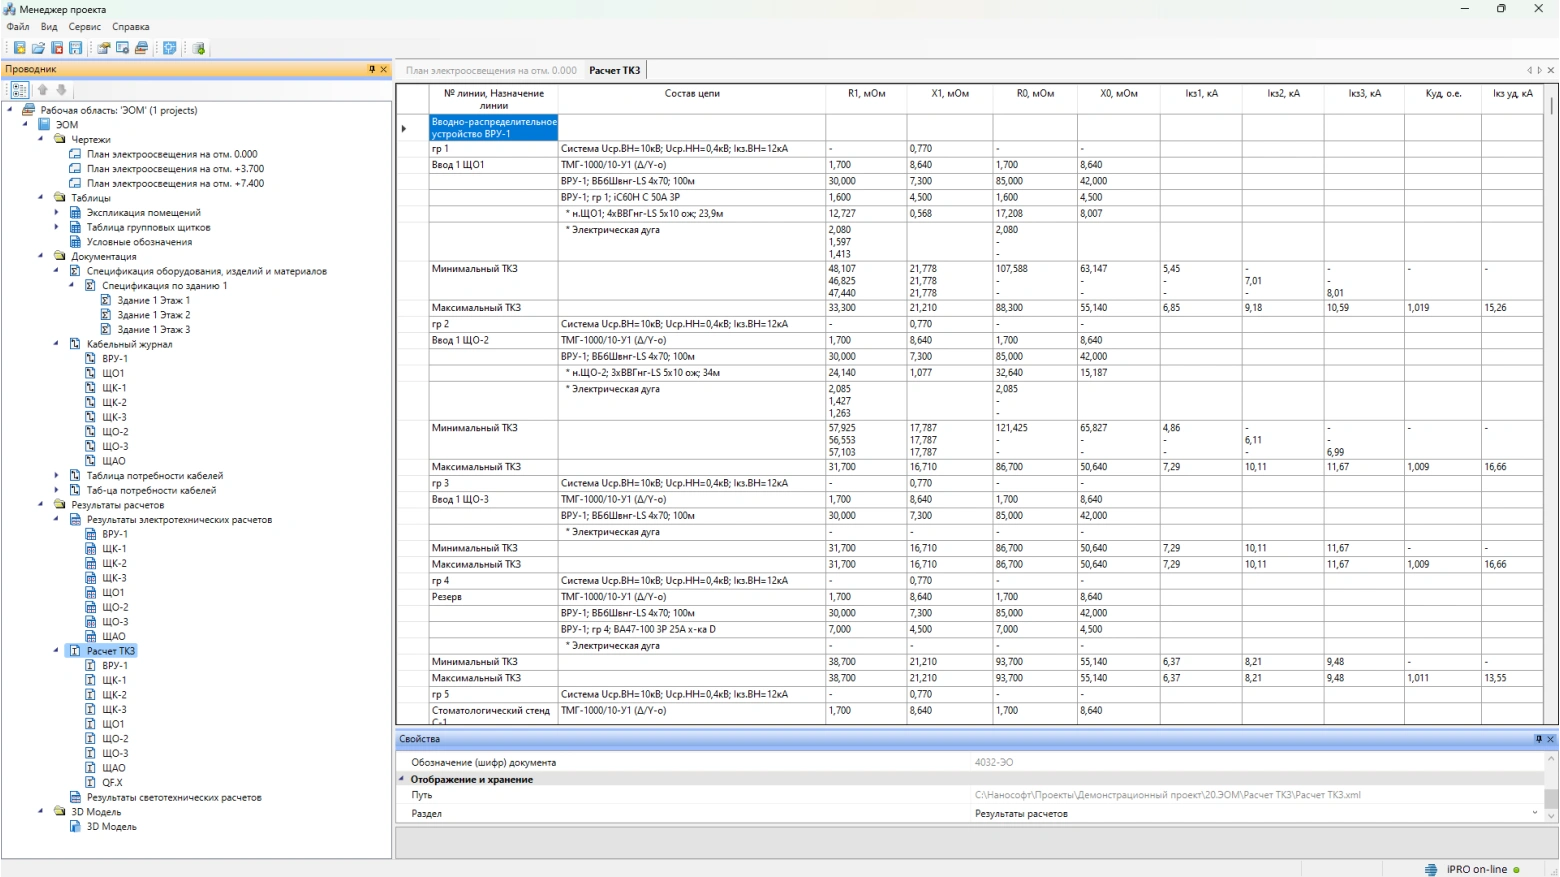Click the floppy disk save icon
Image resolution: width=1560 pixels, height=877 pixels.
pyautogui.click(x=75, y=48)
